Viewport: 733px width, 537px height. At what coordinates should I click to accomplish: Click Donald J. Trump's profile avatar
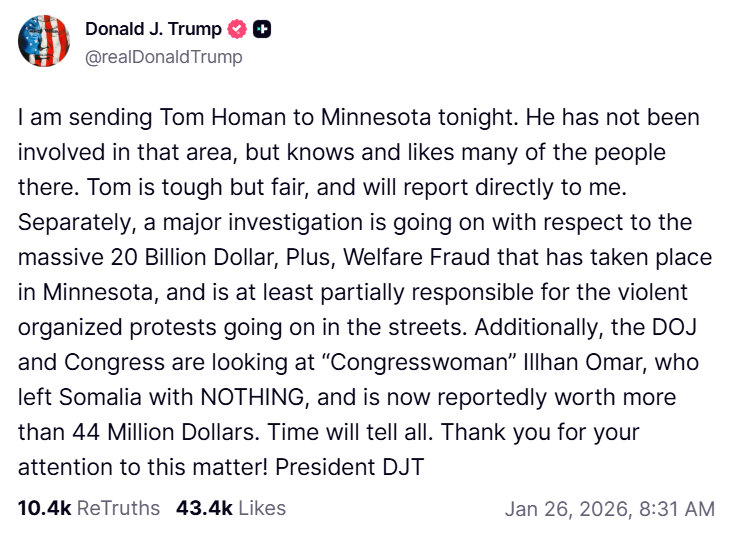[x=44, y=42]
